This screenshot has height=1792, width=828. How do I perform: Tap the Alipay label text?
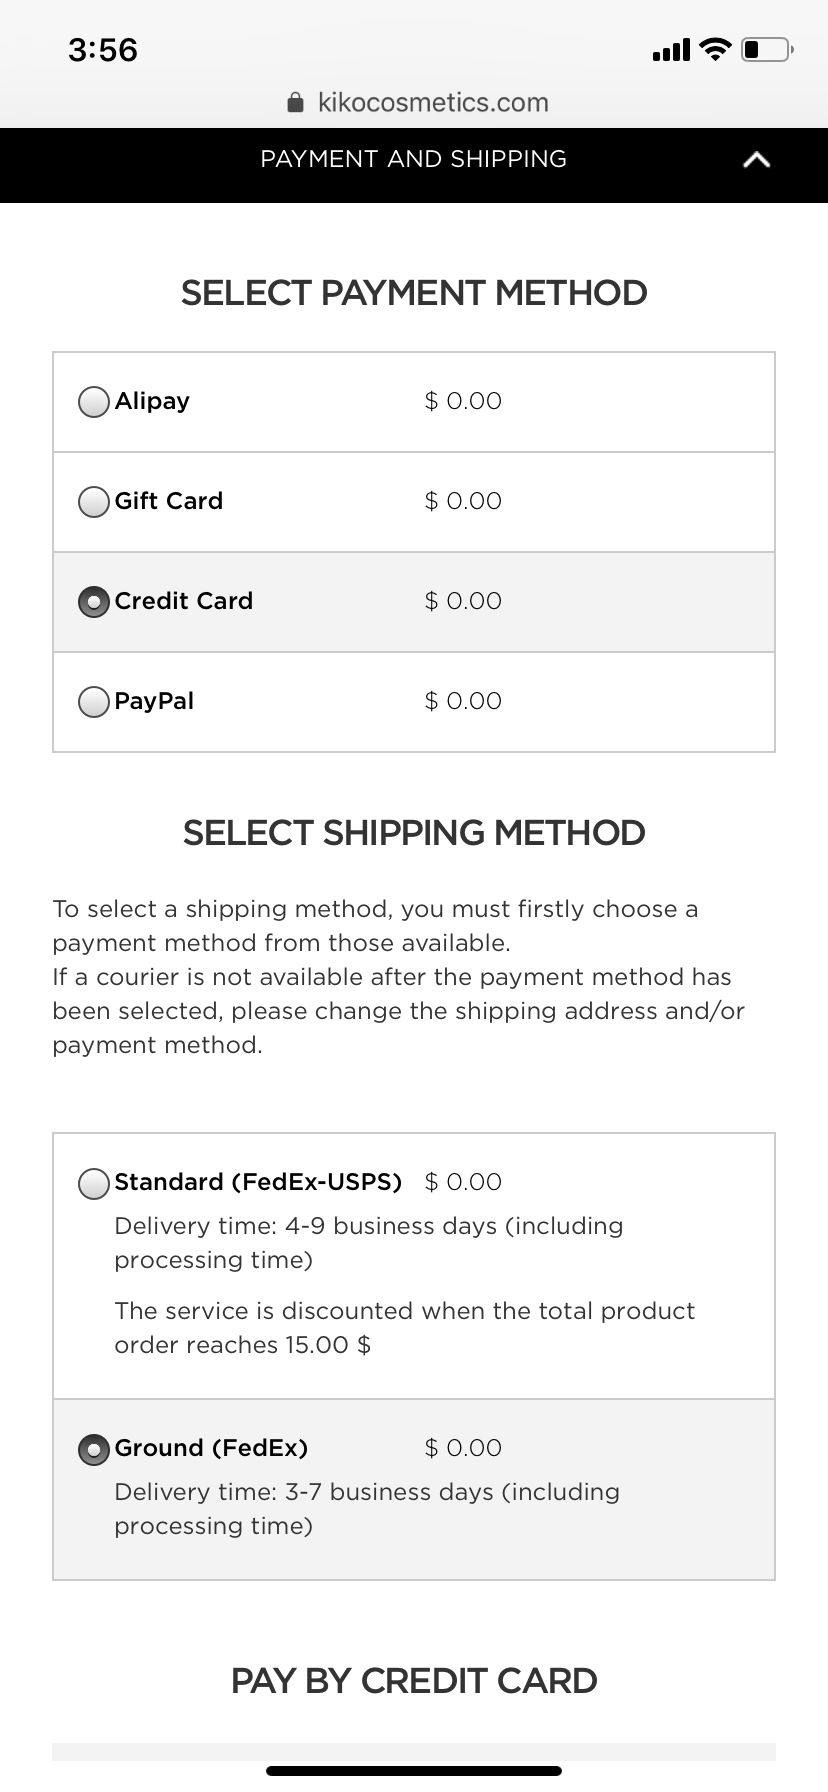(152, 401)
